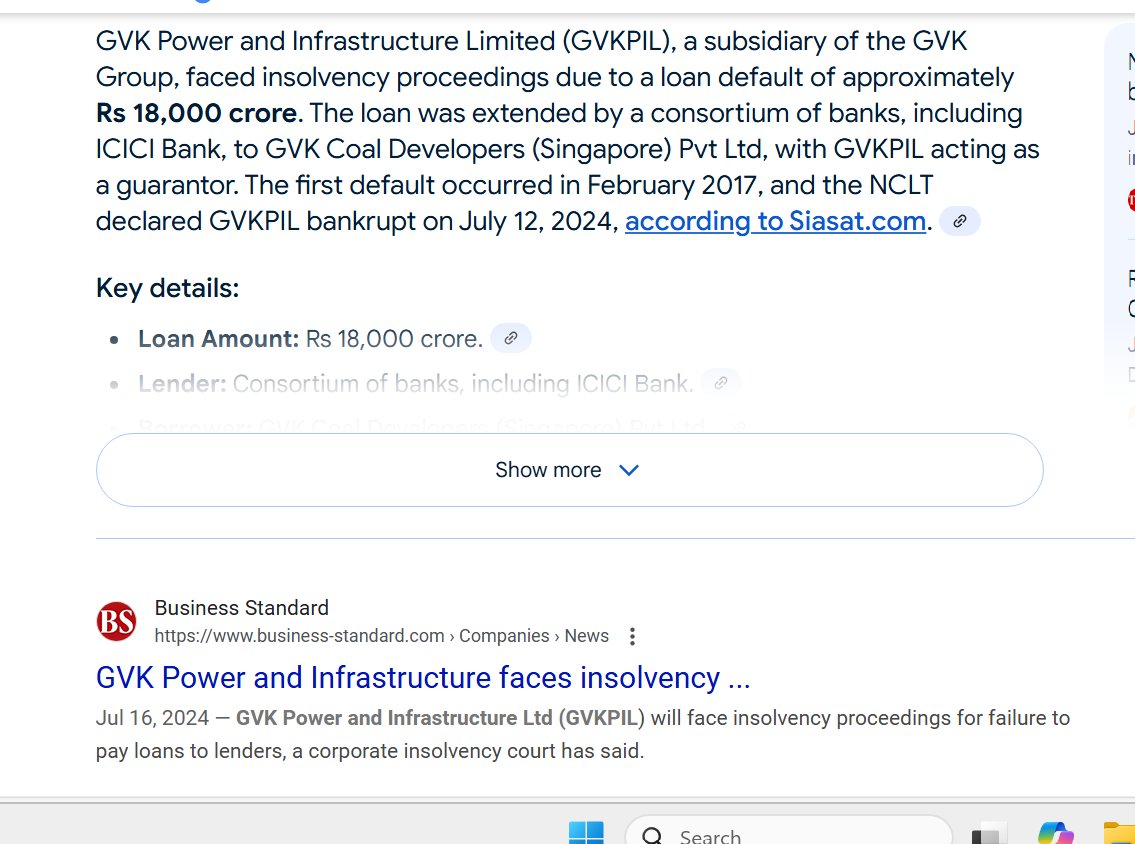
Task: Open Task View from the taskbar
Action: pos(989,834)
